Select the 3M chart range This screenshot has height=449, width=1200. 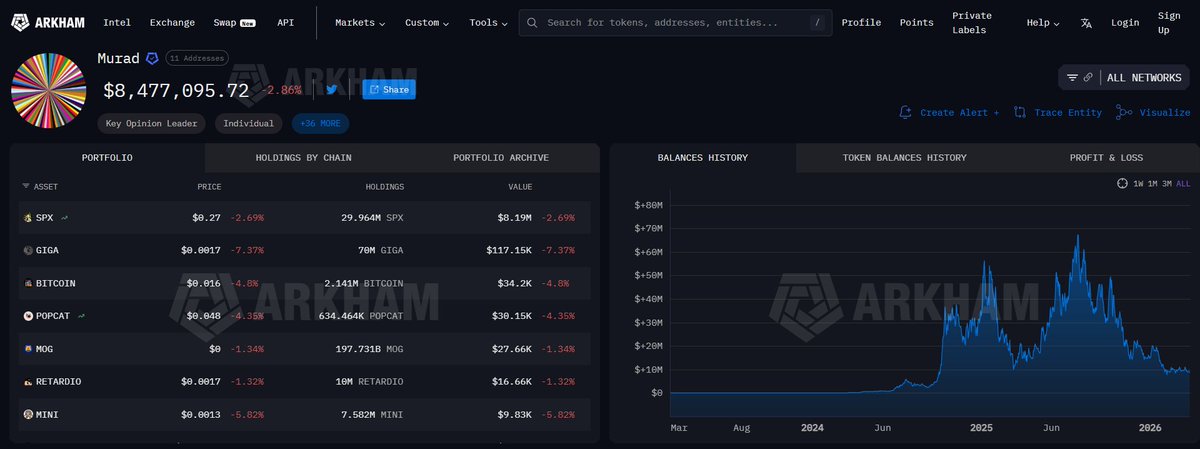tap(1166, 184)
